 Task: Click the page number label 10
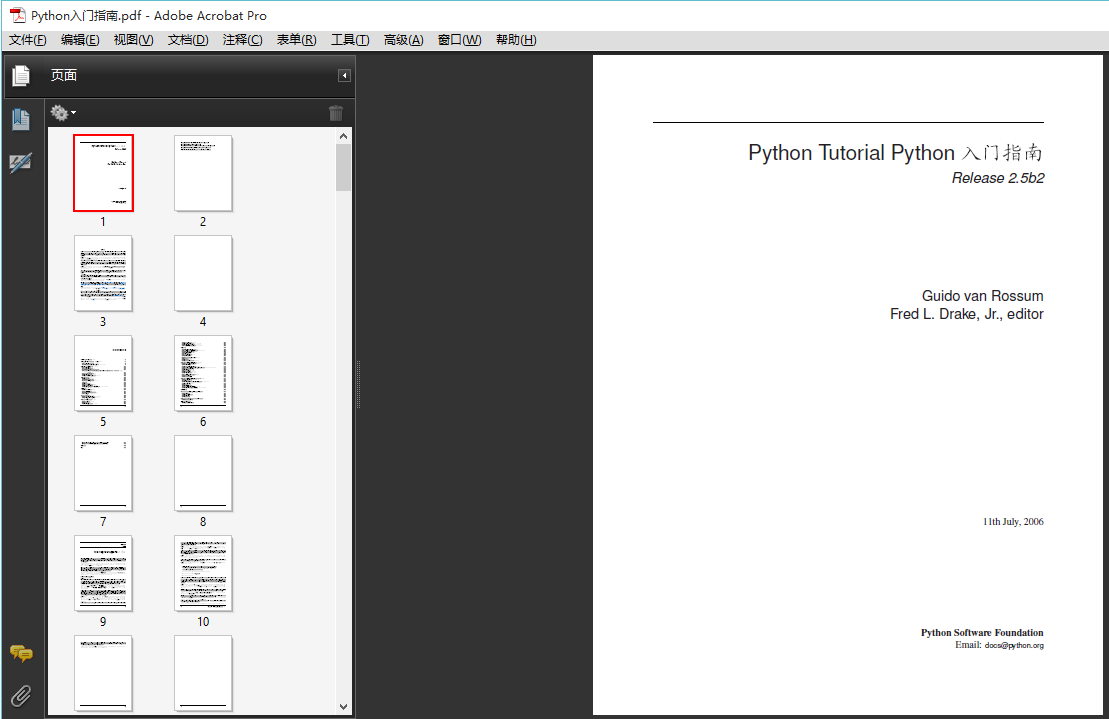point(203,621)
